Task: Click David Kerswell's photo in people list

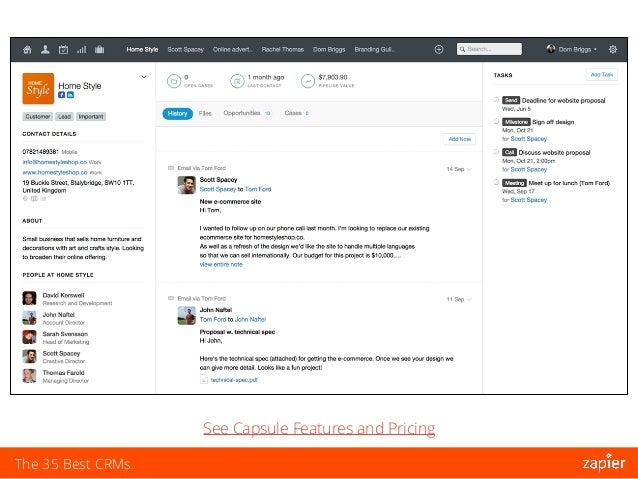Action: (29, 298)
